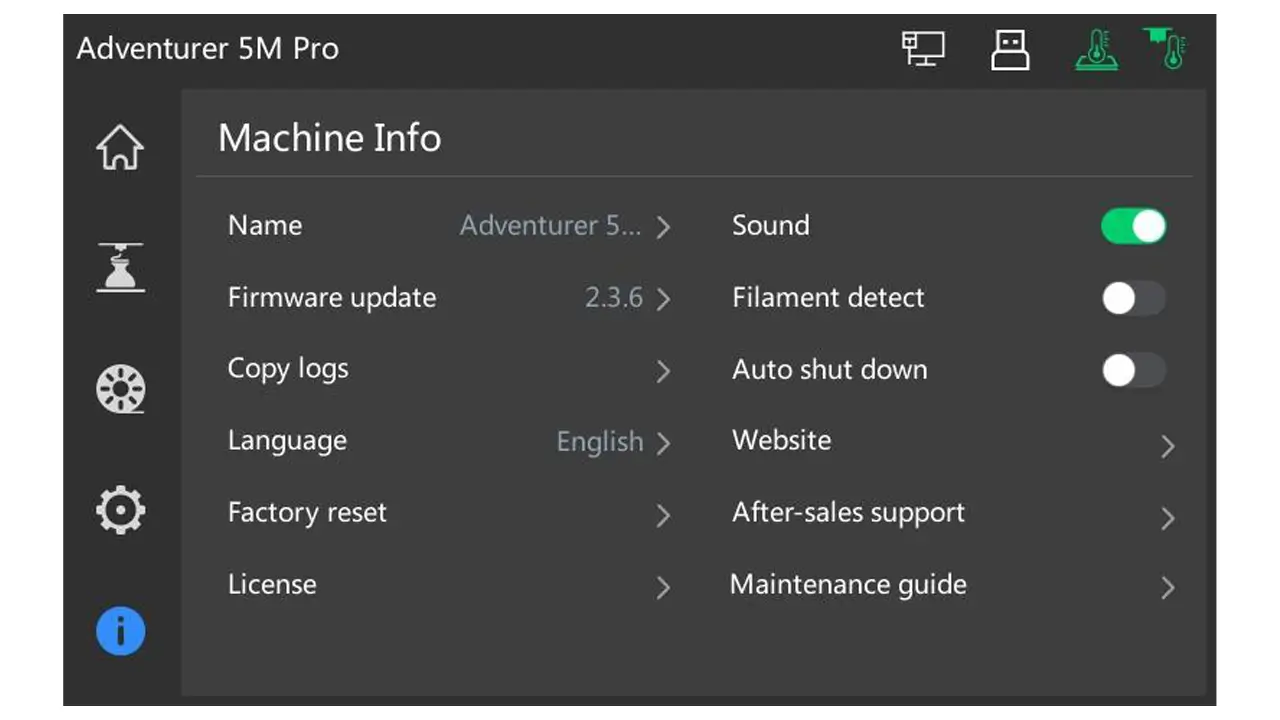Select the After-sales support label
Image resolution: width=1280 pixels, height=720 pixels.
tap(849, 513)
